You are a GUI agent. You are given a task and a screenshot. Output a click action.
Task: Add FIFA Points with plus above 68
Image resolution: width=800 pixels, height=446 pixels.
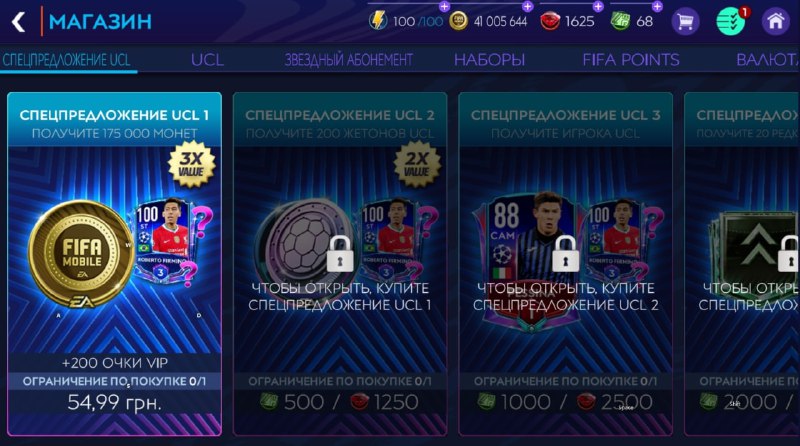point(657,6)
